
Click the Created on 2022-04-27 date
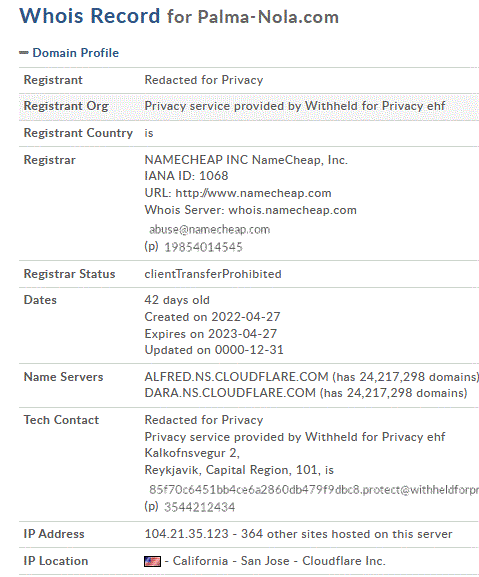coord(212,317)
